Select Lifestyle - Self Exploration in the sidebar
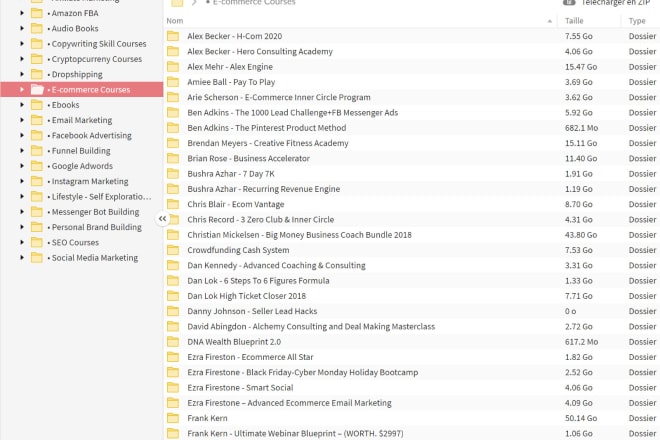 point(99,197)
